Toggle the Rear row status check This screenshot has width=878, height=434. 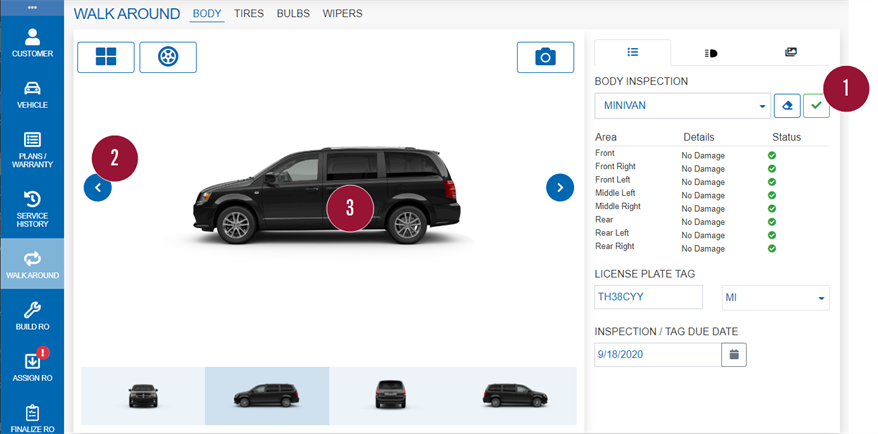772,222
